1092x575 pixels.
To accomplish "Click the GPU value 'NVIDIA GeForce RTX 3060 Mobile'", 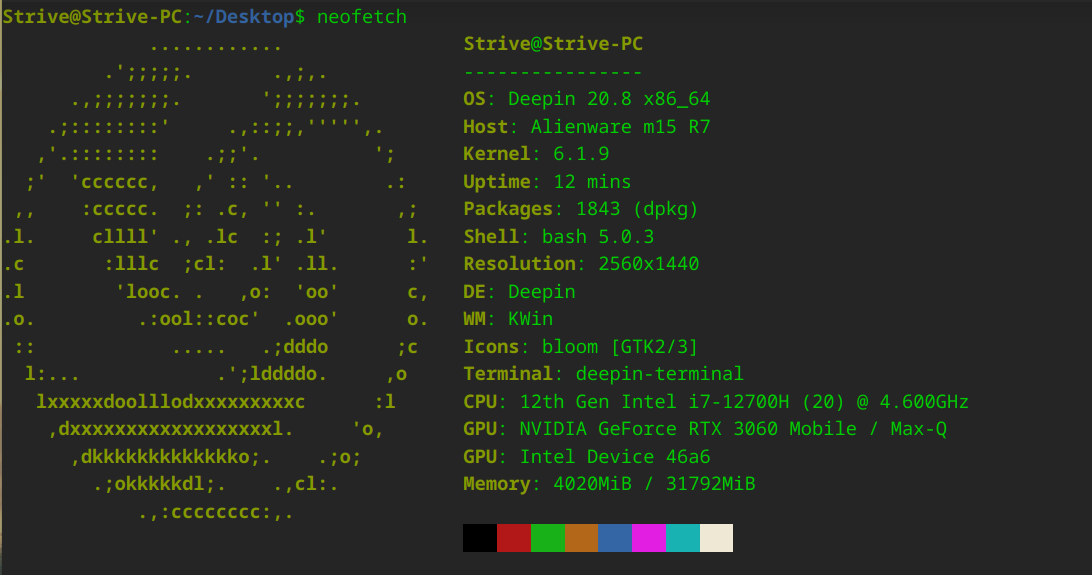I will point(688,429).
